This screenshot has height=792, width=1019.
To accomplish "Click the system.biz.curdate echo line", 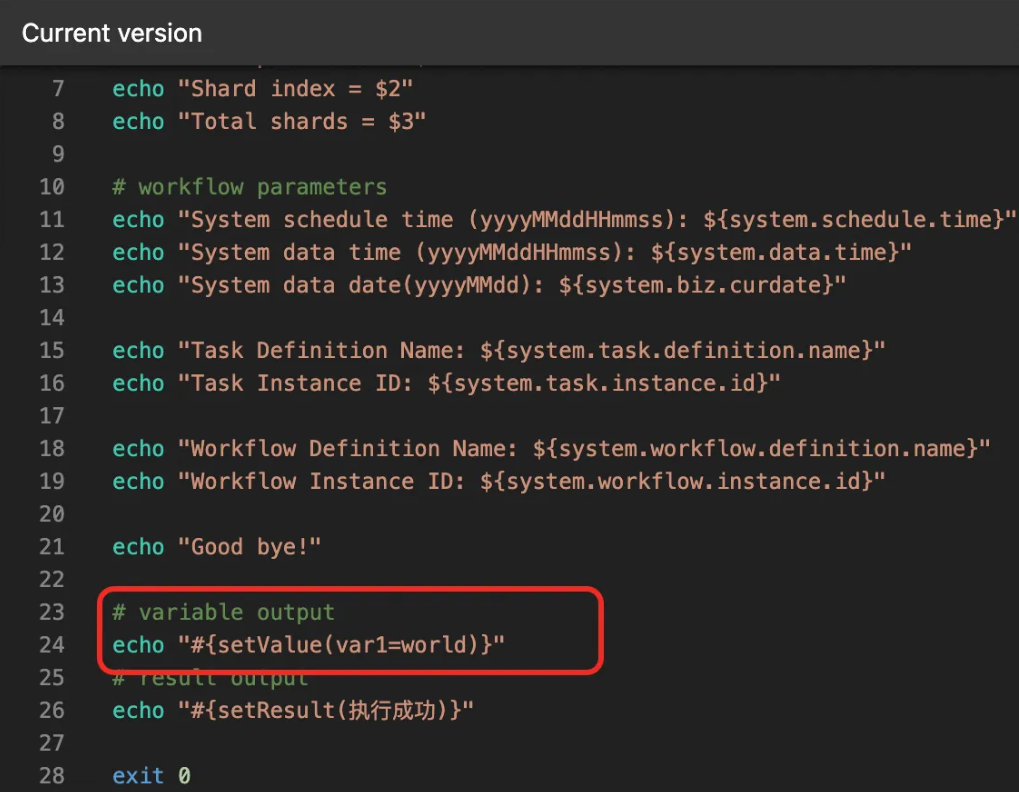I will coord(479,285).
